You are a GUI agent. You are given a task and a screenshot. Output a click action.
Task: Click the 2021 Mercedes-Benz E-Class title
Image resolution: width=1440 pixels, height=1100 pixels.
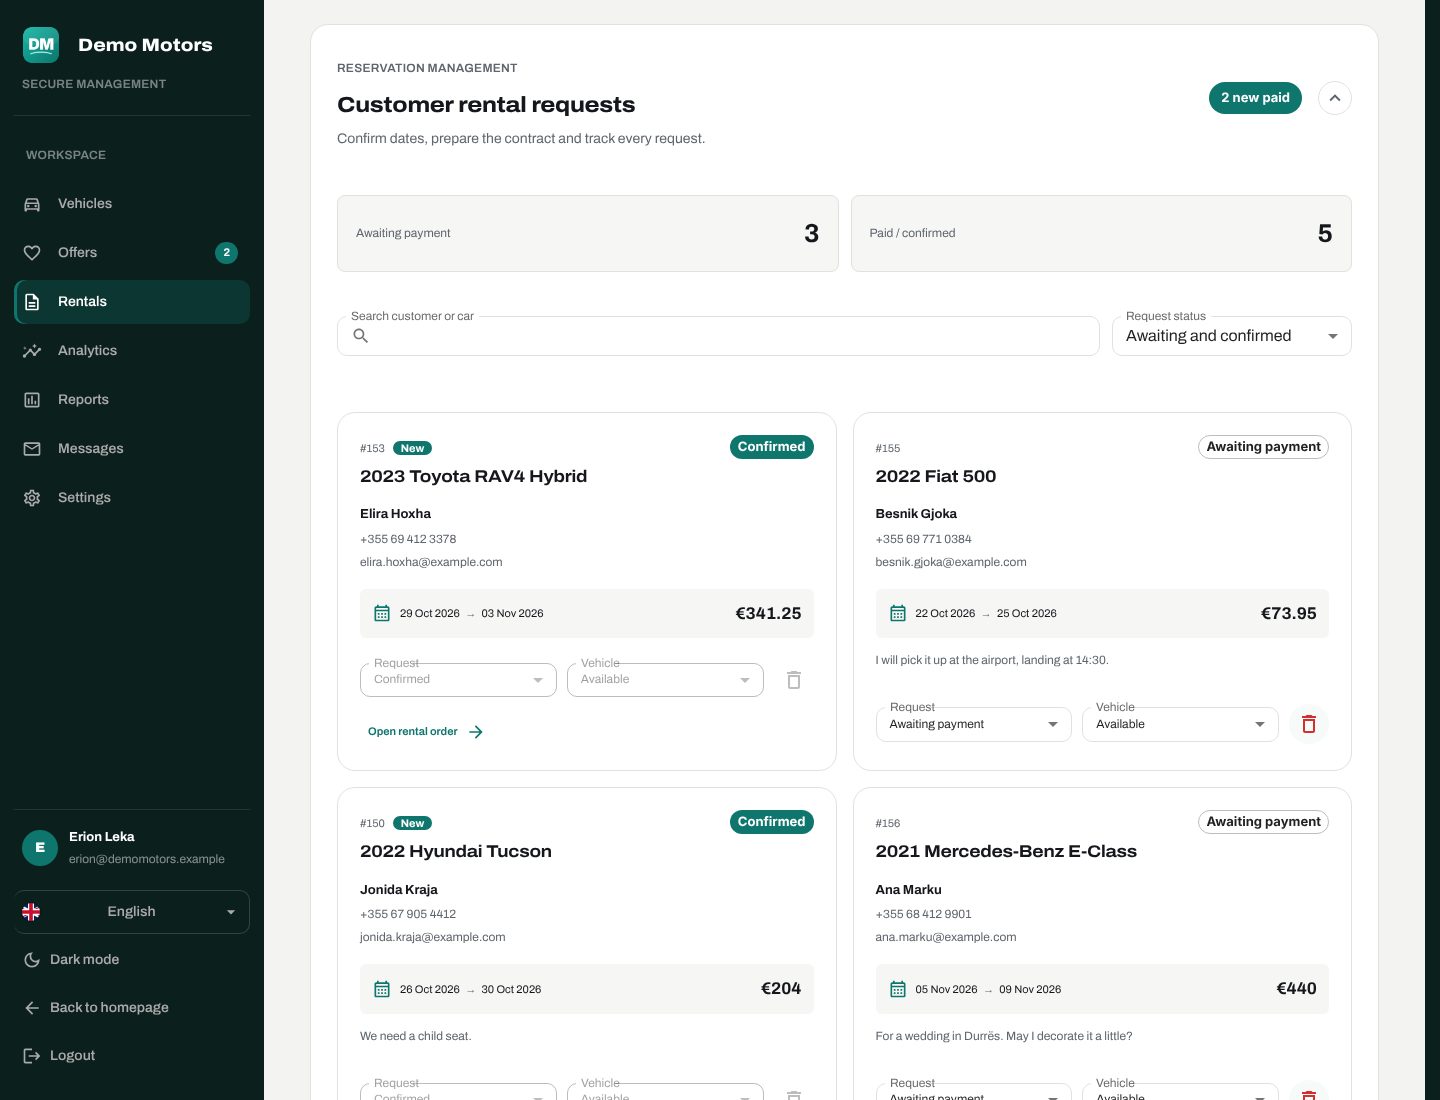(1006, 852)
